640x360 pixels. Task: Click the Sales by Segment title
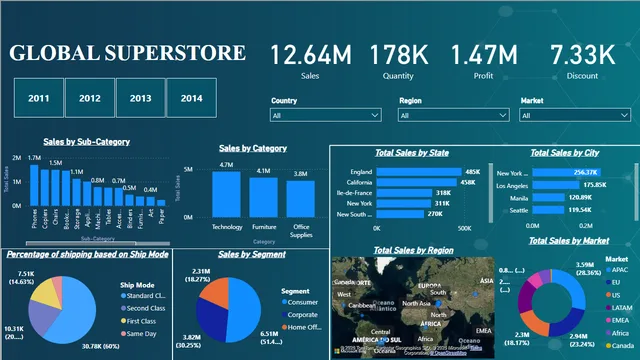pyautogui.click(x=252, y=254)
